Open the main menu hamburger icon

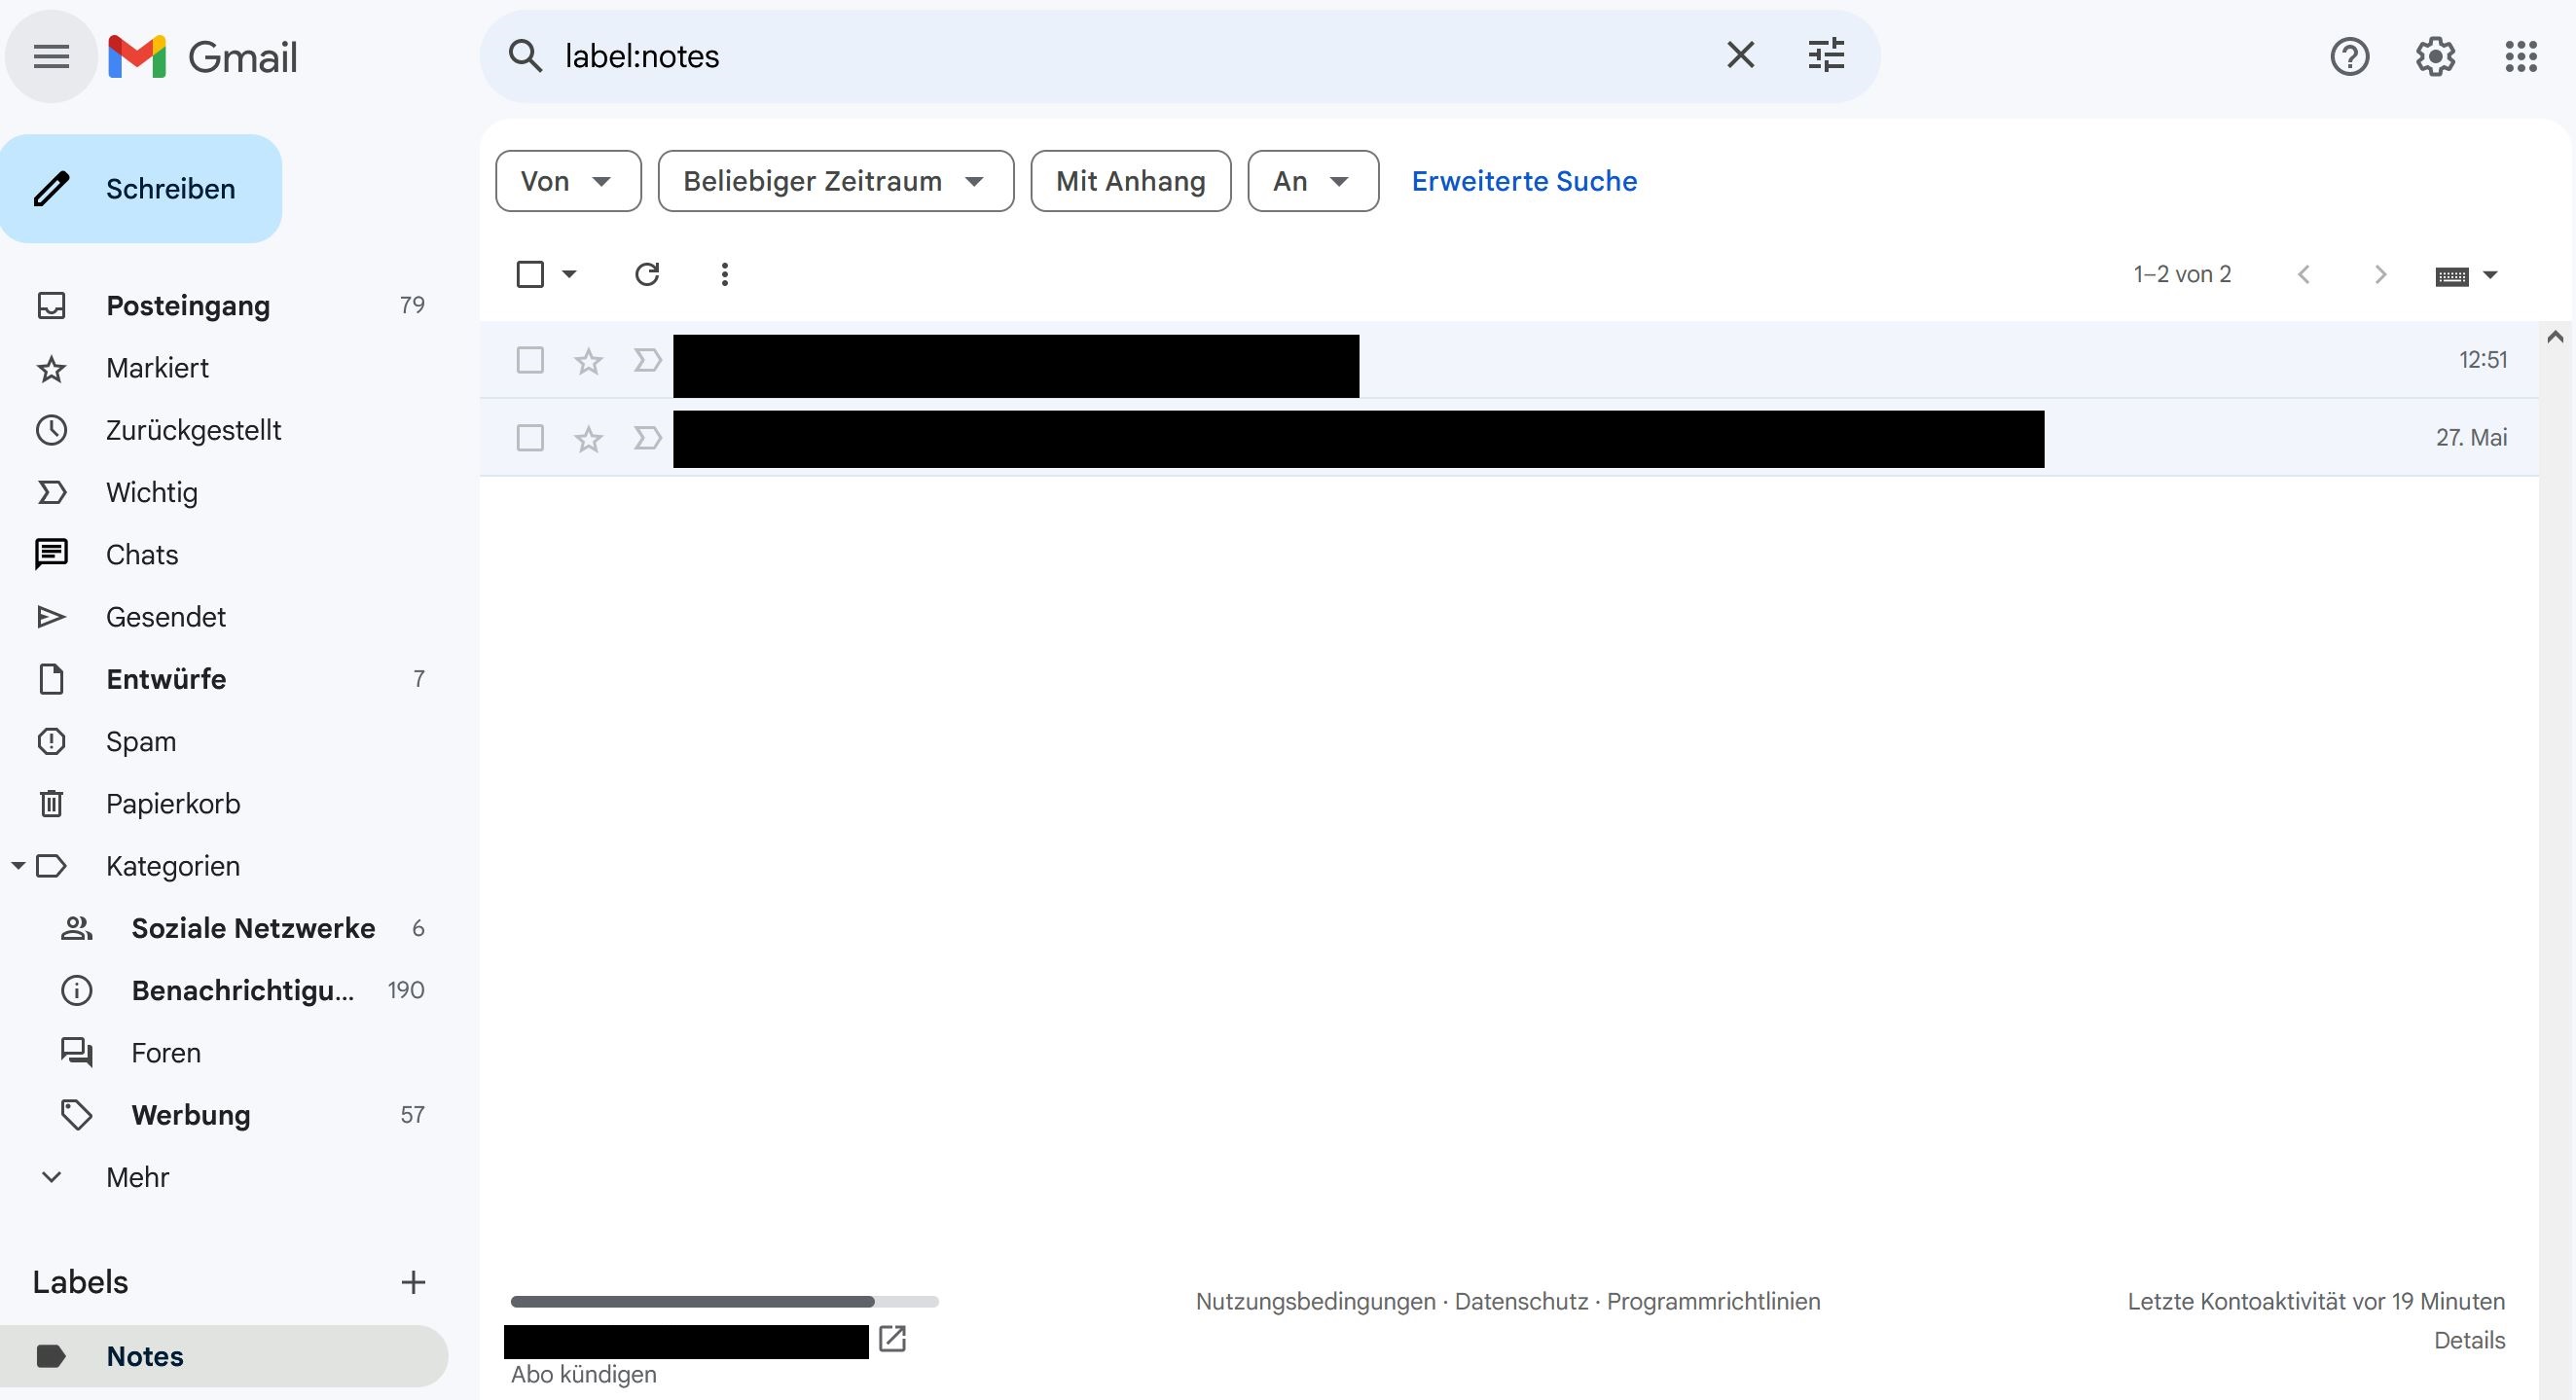pyautogui.click(x=51, y=57)
